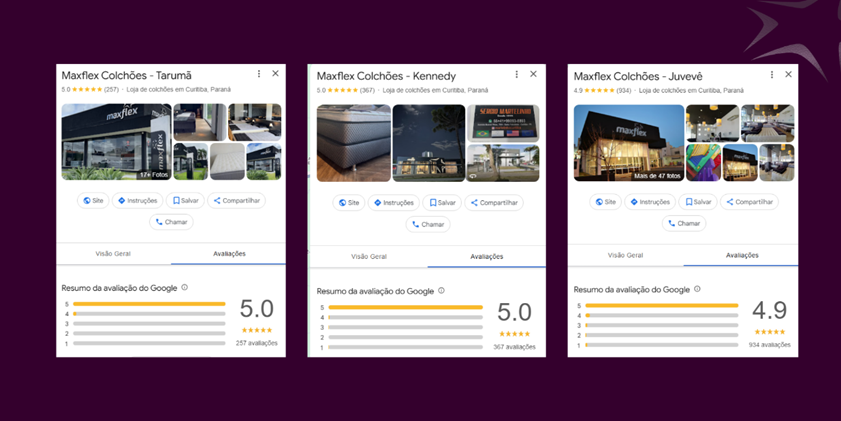Click the 934 avaliações text

[770, 345]
